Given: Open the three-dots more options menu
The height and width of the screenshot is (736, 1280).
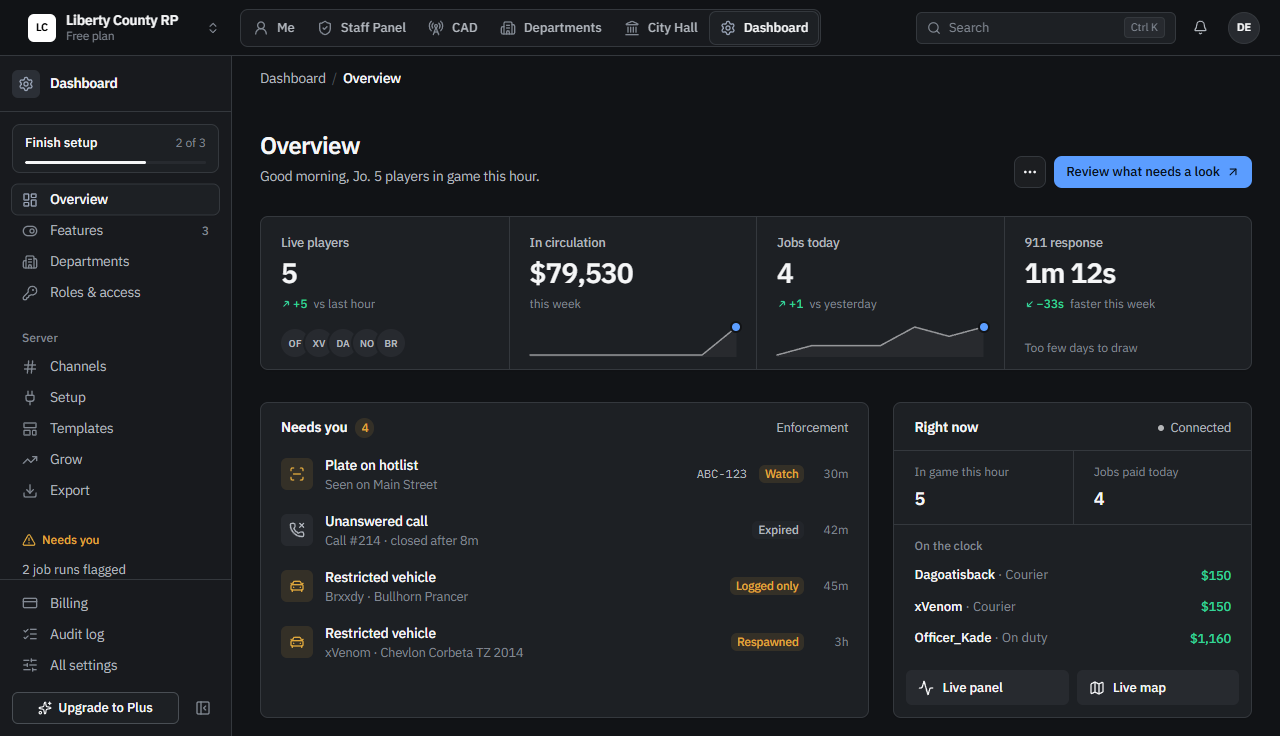Looking at the screenshot, I should click(x=1030, y=172).
